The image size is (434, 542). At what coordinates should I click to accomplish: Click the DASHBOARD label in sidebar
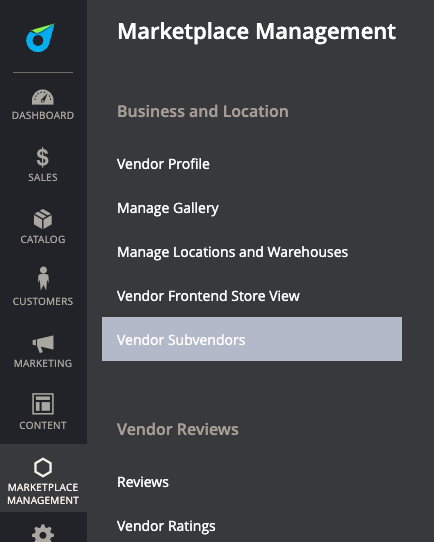click(43, 115)
